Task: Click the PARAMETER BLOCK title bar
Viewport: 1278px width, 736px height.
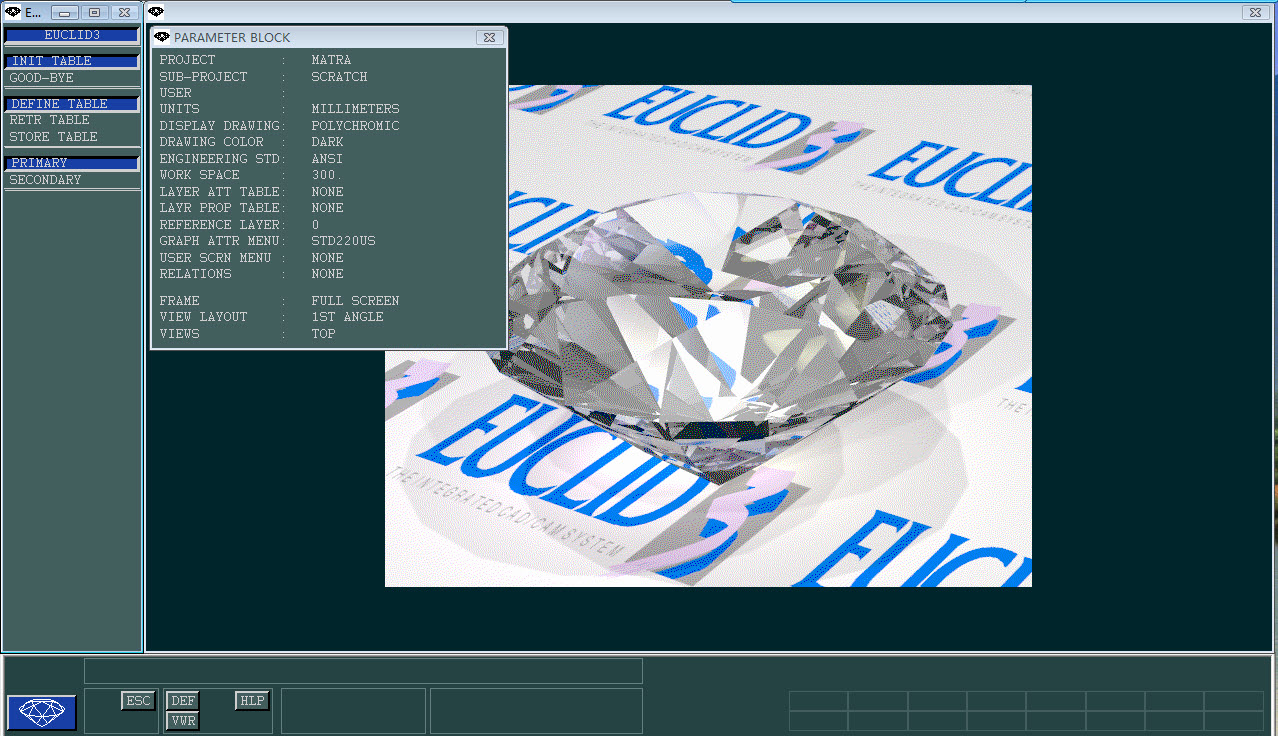Action: [x=328, y=37]
